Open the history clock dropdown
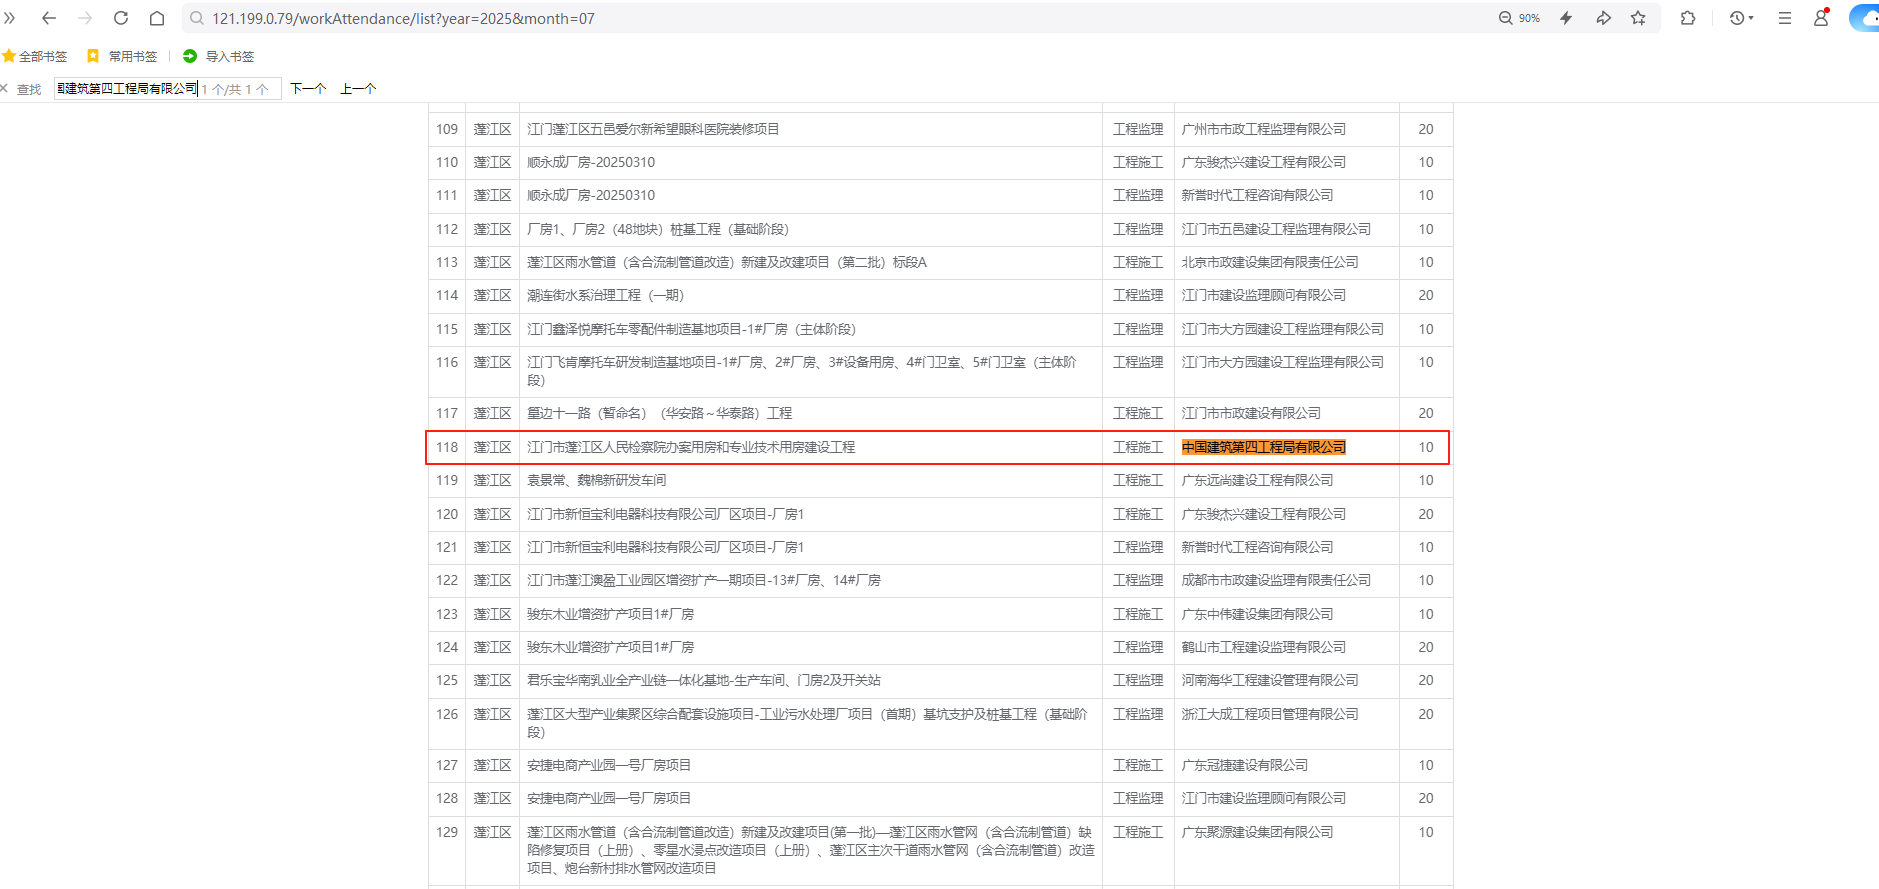The height and width of the screenshot is (889, 1879). 1742,18
